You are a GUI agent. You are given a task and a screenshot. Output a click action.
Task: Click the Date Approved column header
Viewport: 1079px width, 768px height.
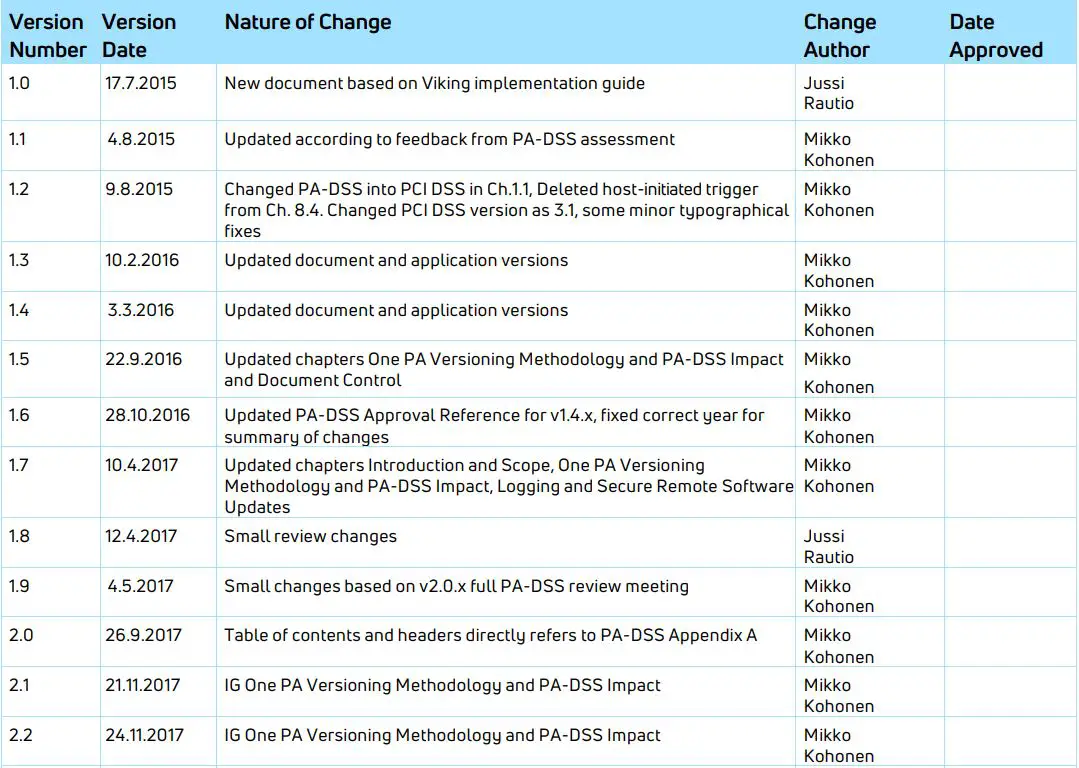tap(995, 35)
